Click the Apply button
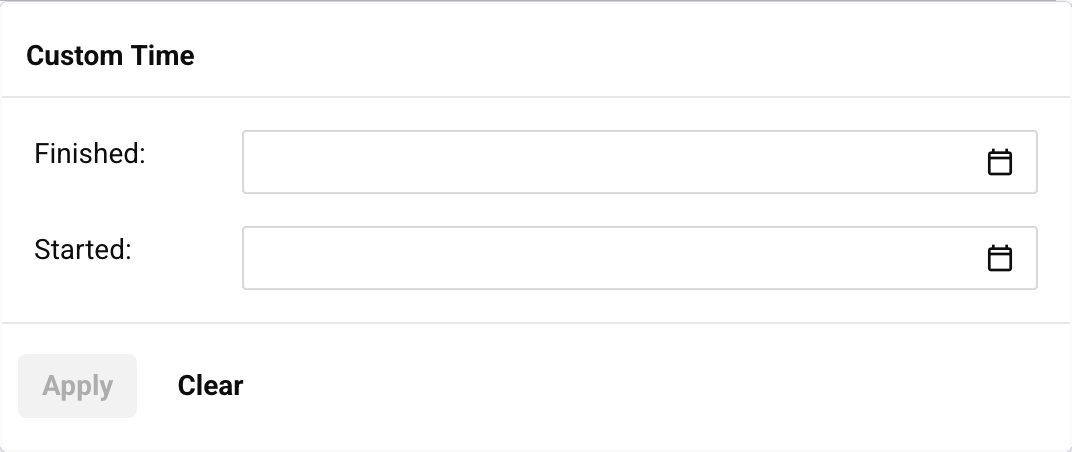This screenshot has height=452, width=1072. [78, 386]
